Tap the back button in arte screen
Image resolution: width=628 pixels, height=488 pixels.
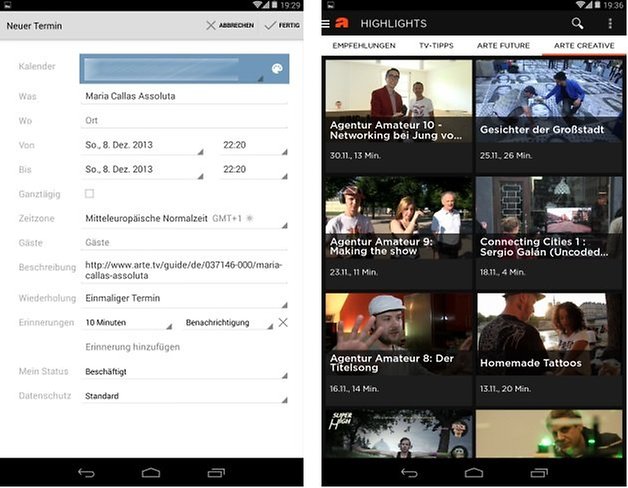coord(409,473)
